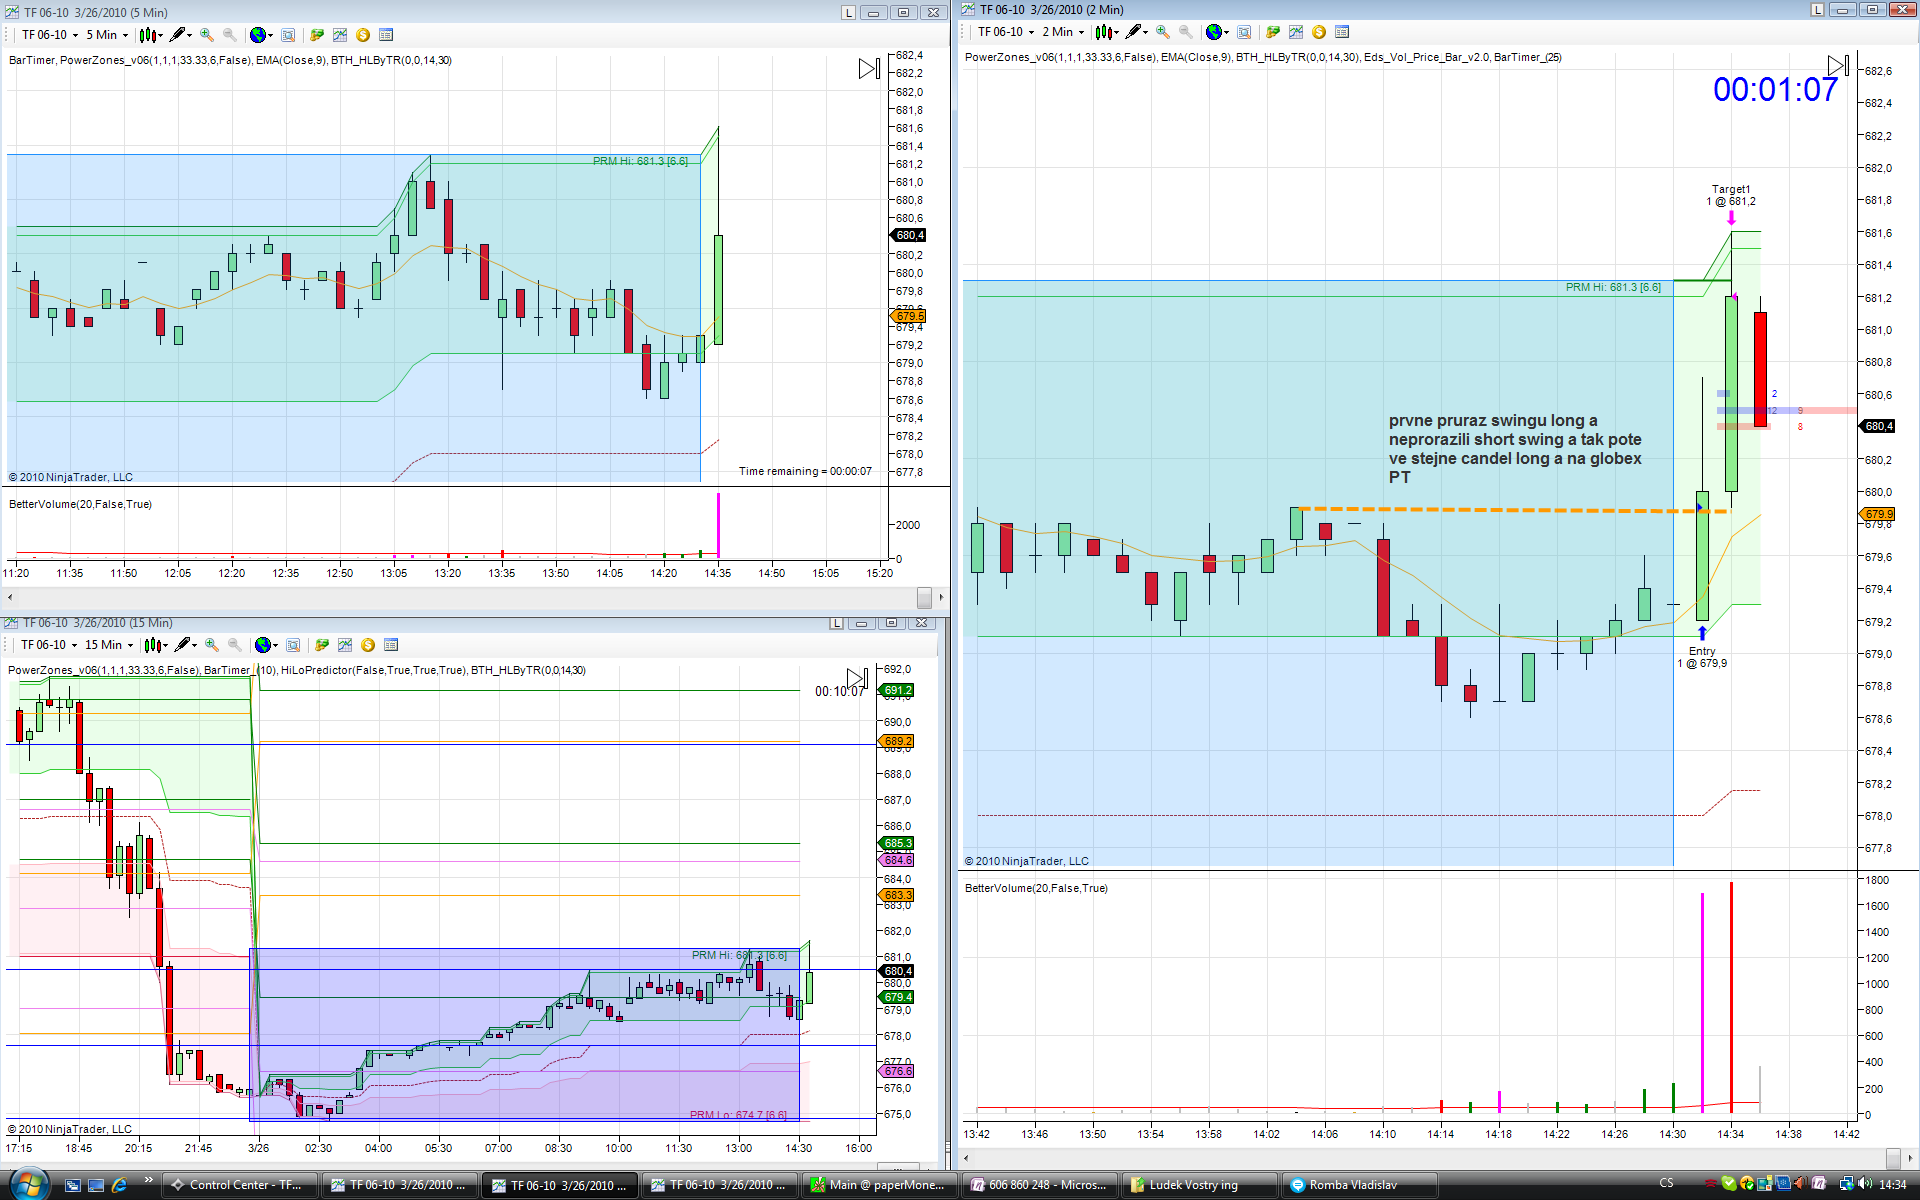Click horizontal scrollbar thumb under 5 Min chart
Screen dimensions: 1920x1200
[x=924, y=597]
